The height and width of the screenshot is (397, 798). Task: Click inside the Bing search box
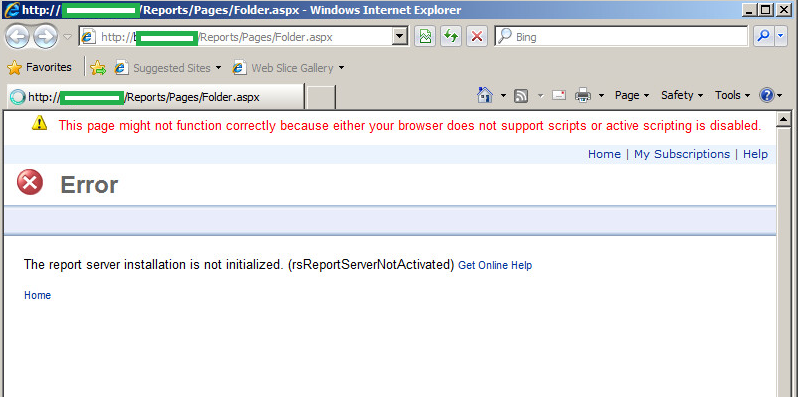(x=621, y=37)
